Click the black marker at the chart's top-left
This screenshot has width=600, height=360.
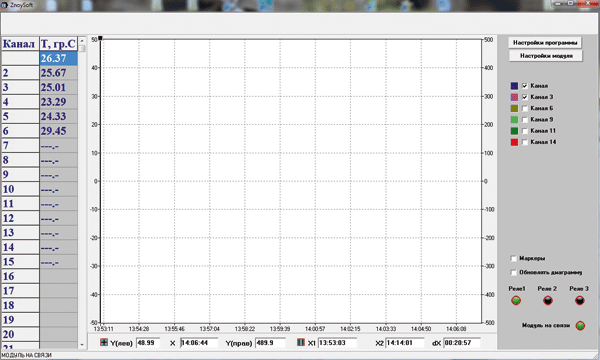click(x=100, y=38)
